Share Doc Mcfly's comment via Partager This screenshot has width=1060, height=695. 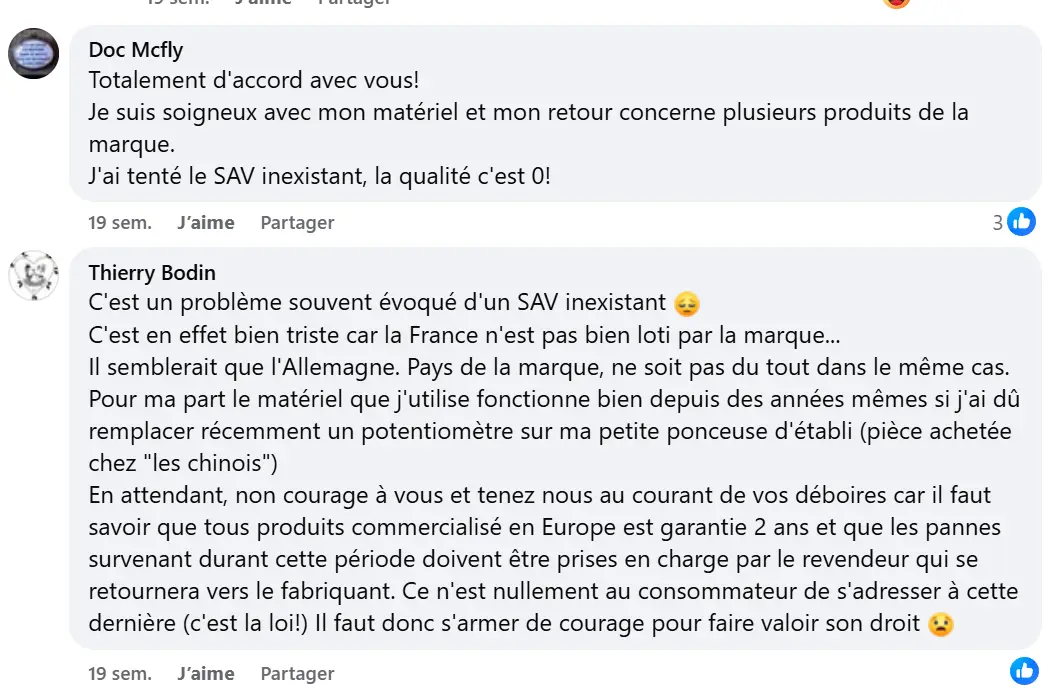[x=297, y=223]
